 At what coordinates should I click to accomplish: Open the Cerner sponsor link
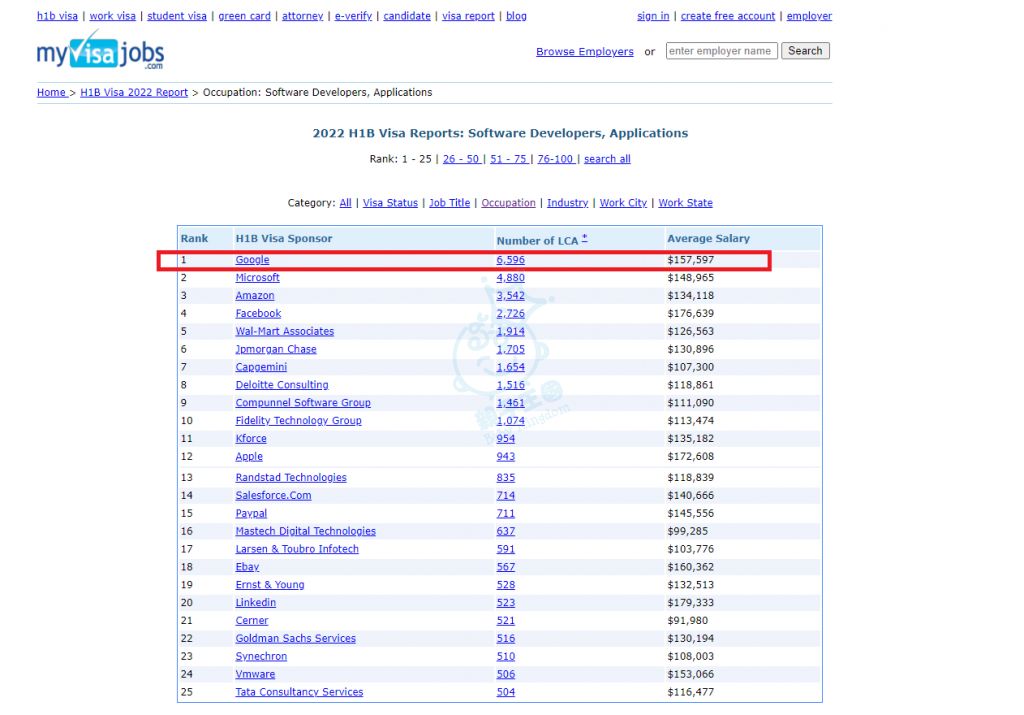(251, 620)
